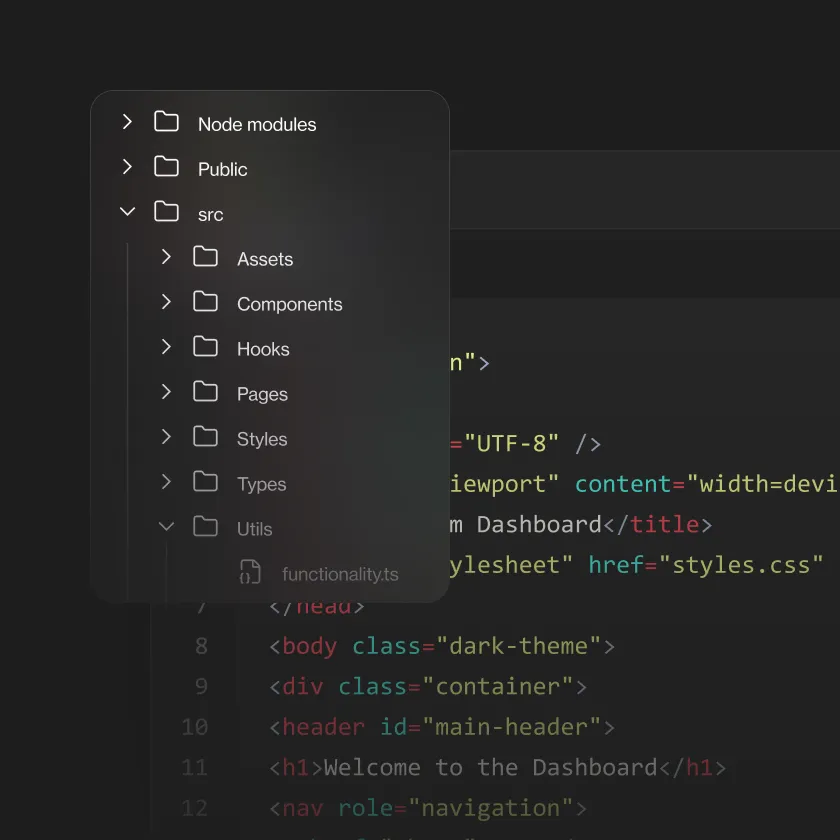Click the "main-header" id value in code
Viewport: 840px width, 840px height.
click(x=512, y=727)
